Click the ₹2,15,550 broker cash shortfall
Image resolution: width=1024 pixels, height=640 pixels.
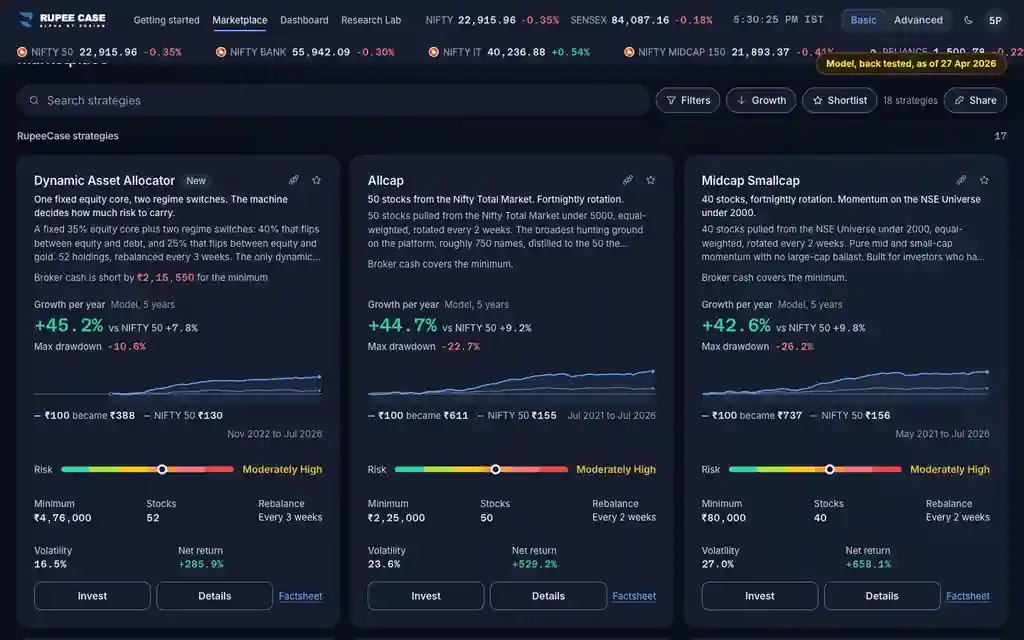coord(165,278)
